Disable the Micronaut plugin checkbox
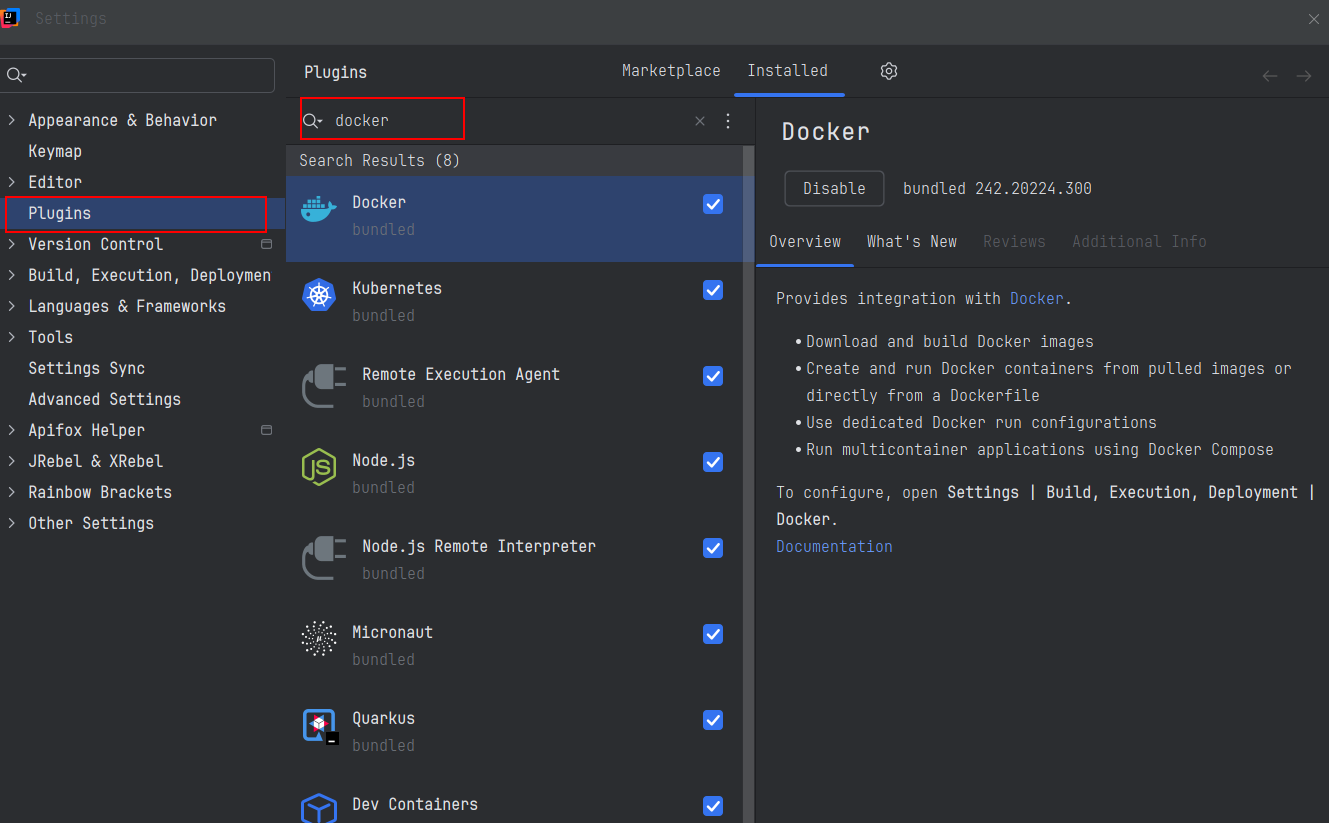 pos(713,634)
